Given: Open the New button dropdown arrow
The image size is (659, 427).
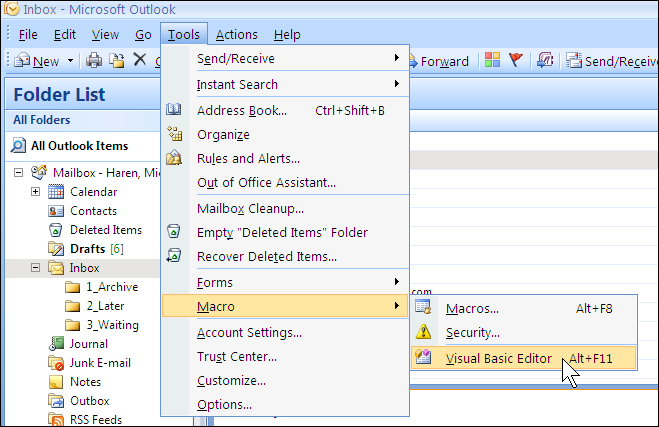Looking at the screenshot, I should [x=71, y=61].
